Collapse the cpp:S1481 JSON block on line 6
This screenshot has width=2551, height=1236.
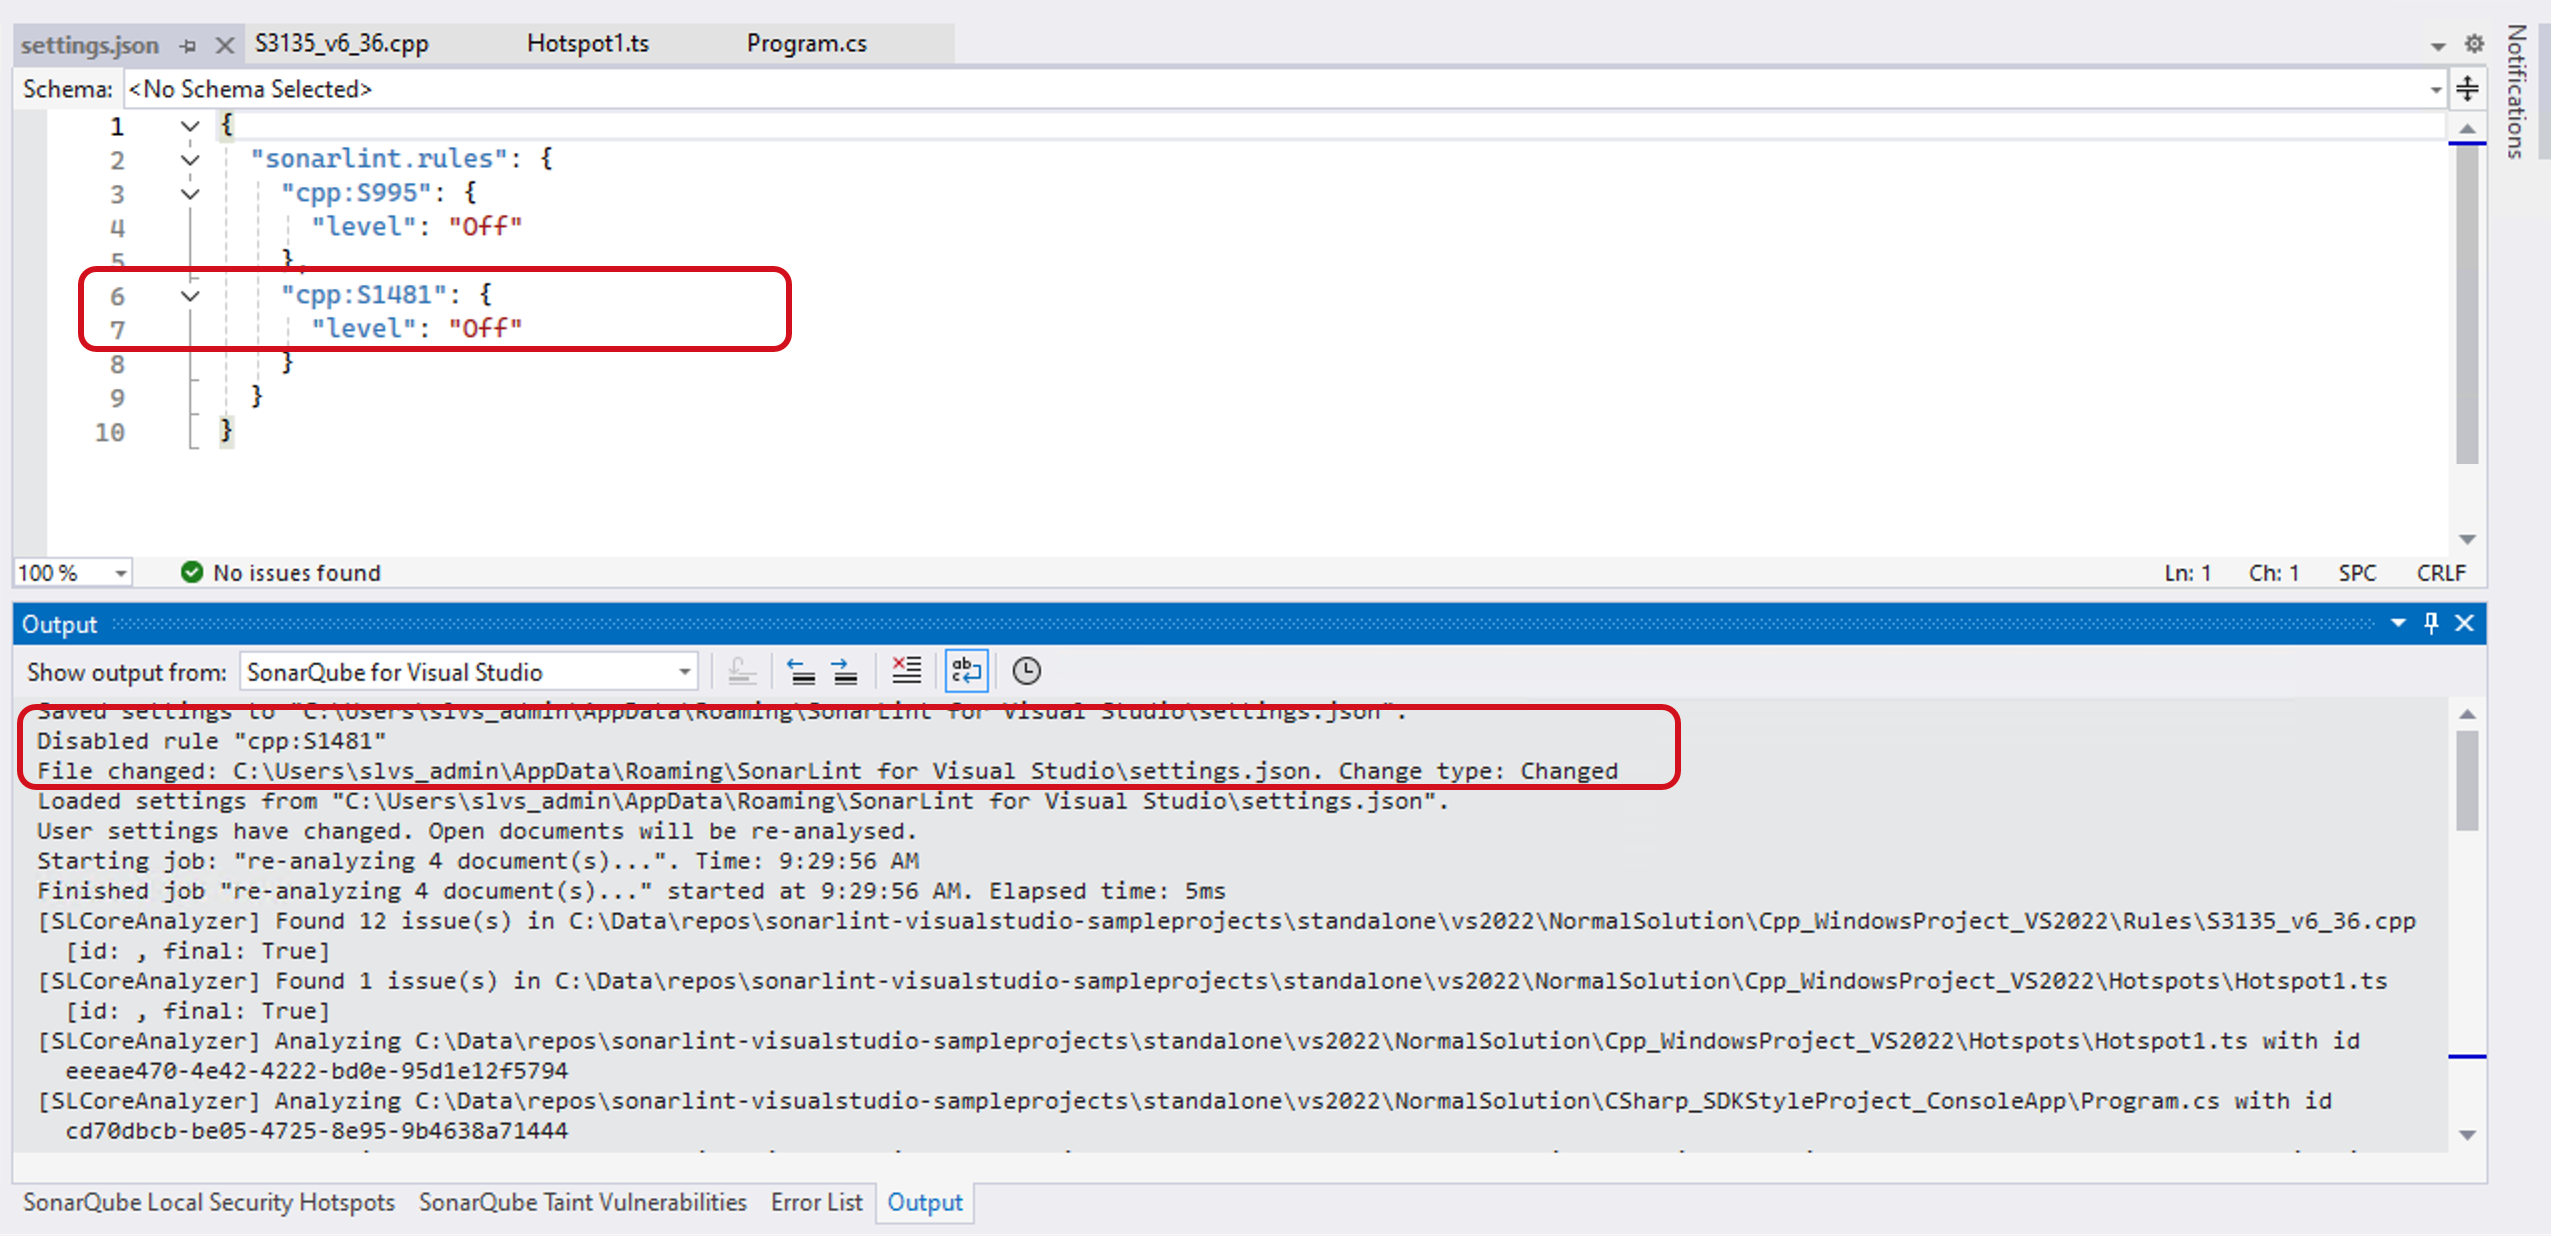tap(189, 296)
